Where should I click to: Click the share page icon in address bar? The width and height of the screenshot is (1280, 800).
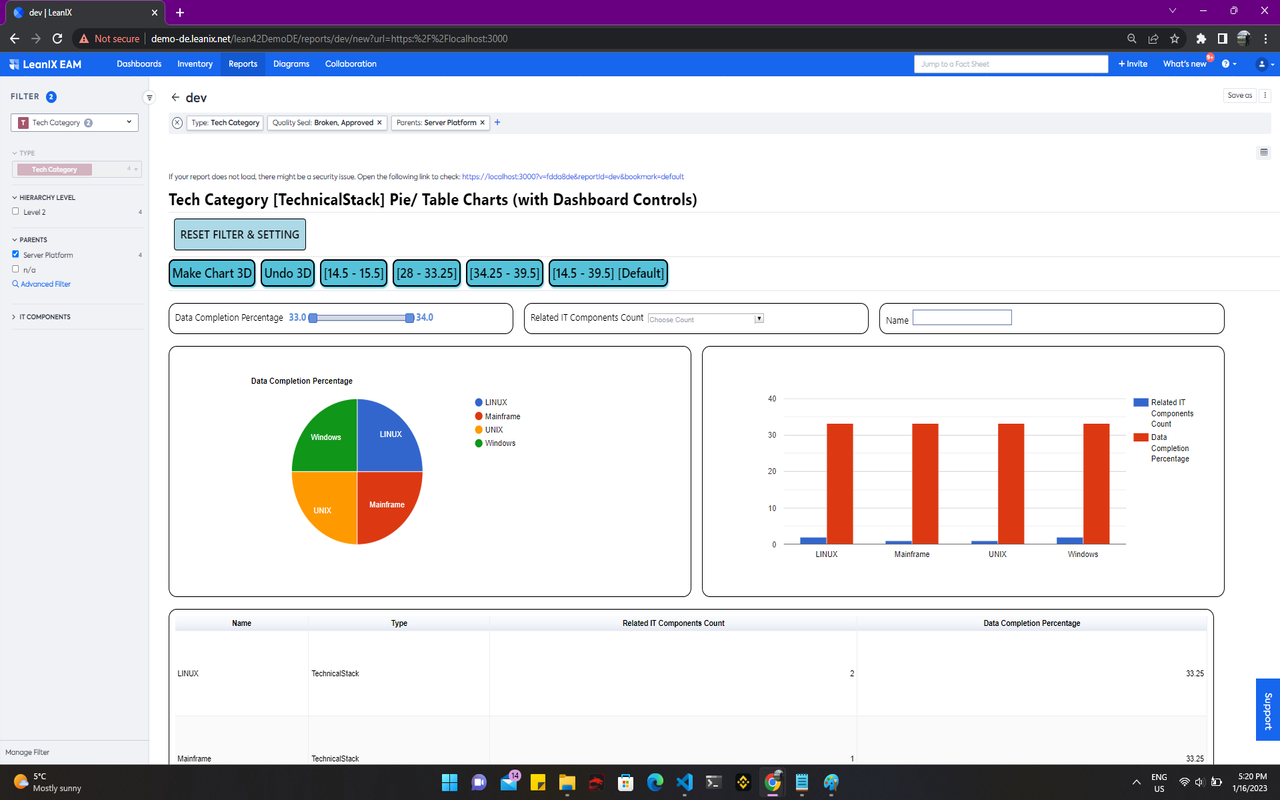[x=1153, y=39]
